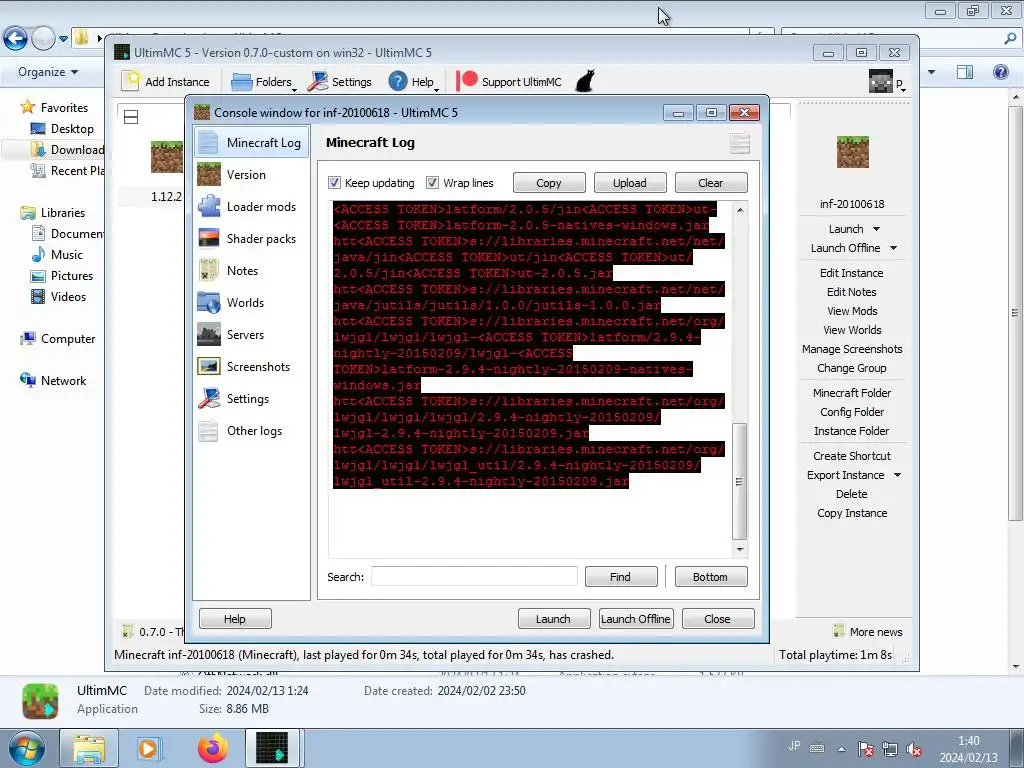Open the account profile dropdown
Screen dimensions: 1024x768
coord(887,82)
